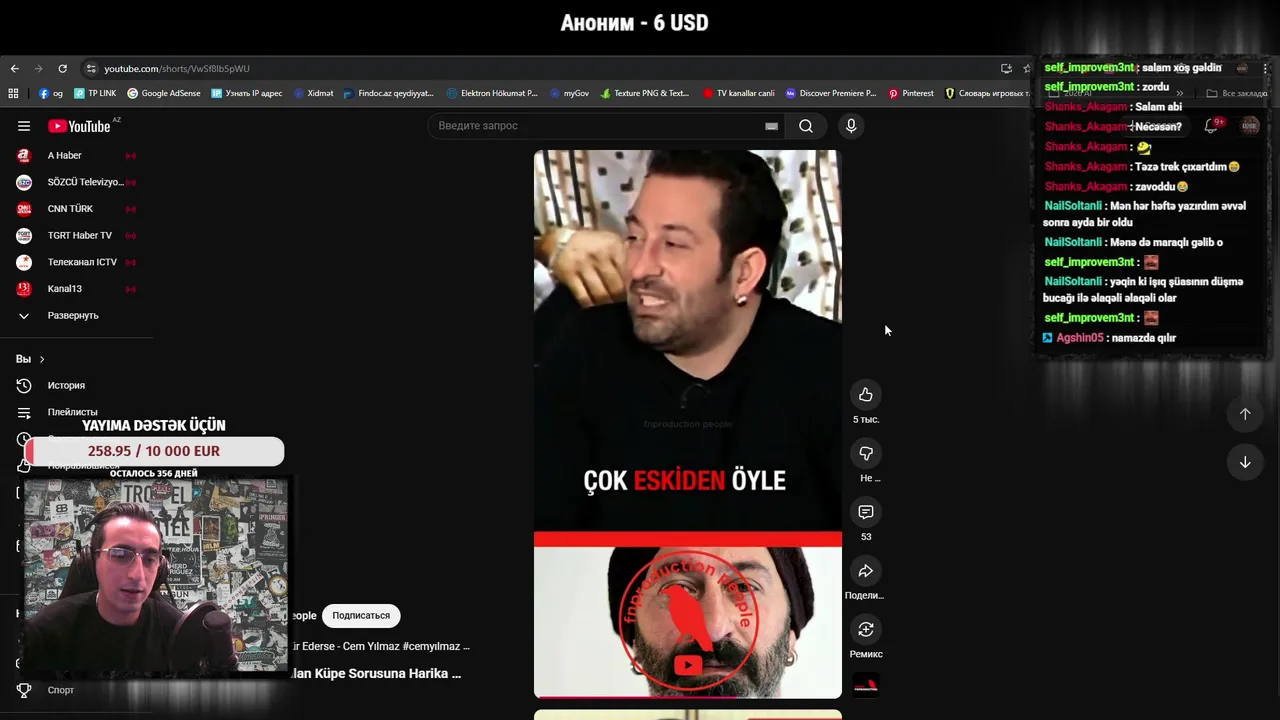The image size is (1280, 720).
Task: Click the address bar youtube.com URL
Action: coord(177,69)
